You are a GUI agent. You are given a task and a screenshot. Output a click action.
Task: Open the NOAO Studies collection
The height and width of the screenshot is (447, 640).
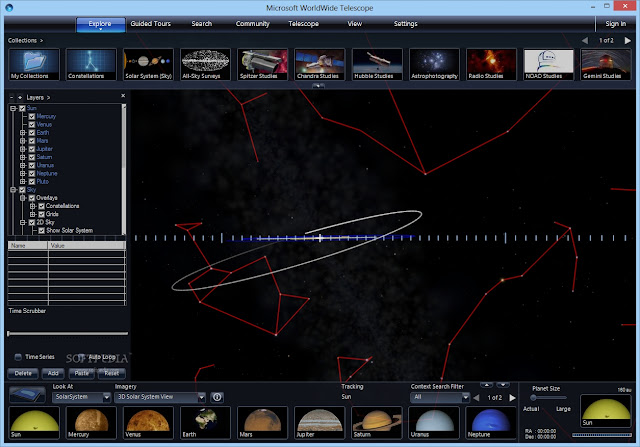[x=549, y=64]
